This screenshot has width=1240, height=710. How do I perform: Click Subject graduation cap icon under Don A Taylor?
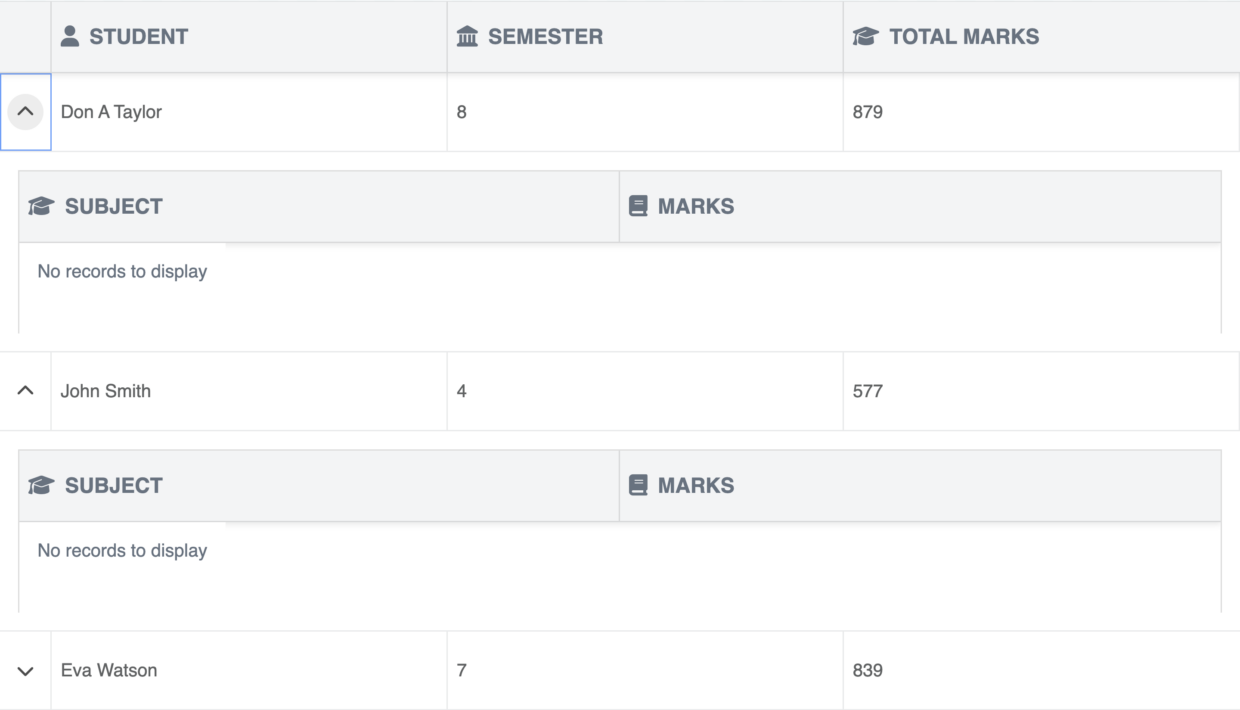41,207
